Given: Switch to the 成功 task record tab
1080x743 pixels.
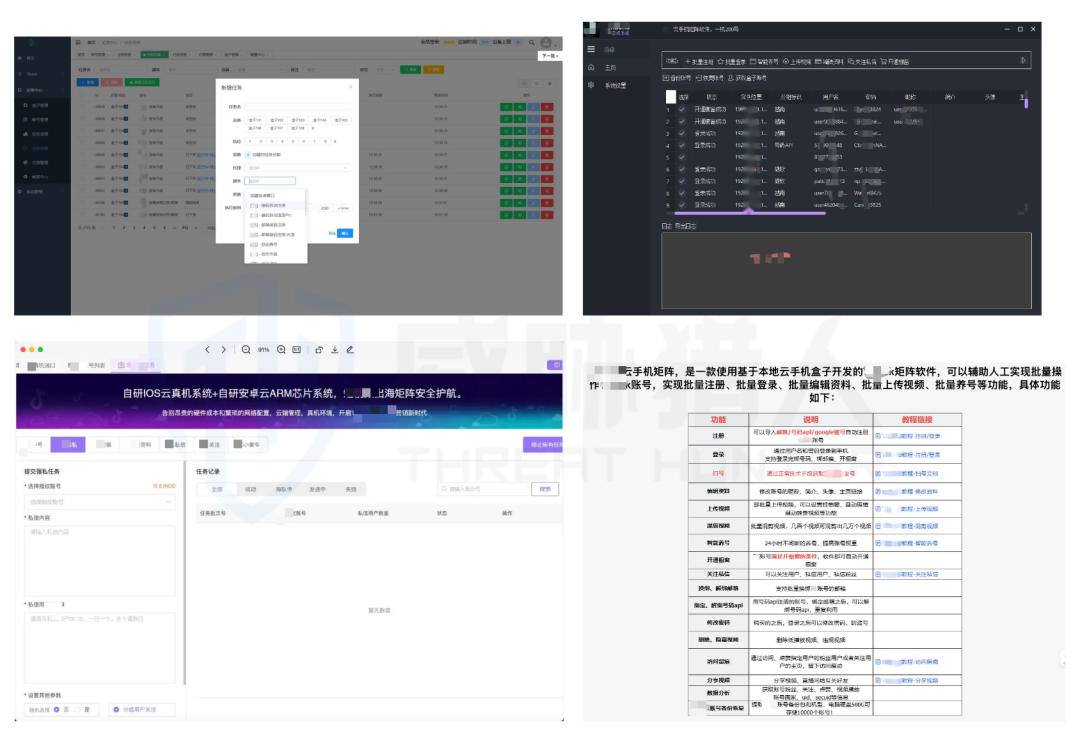Looking at the screenshot, I should coord(250,490).
